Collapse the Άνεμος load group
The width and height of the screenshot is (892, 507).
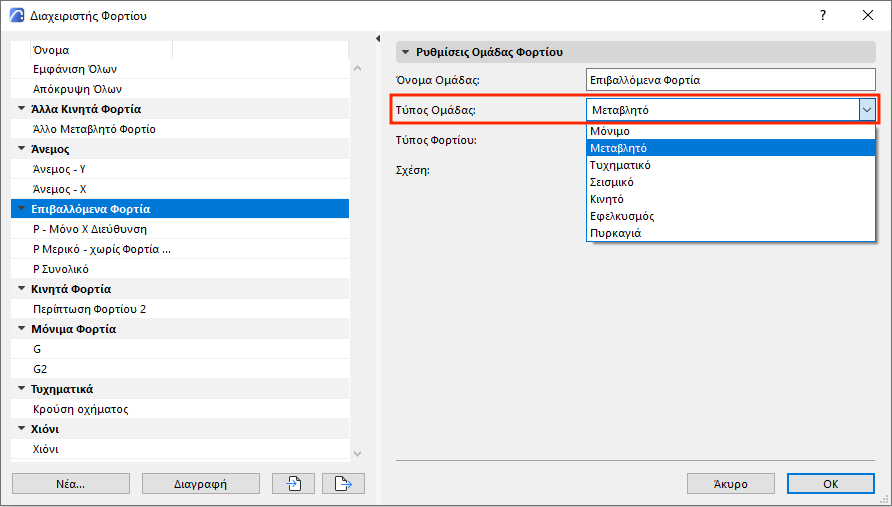22,149
